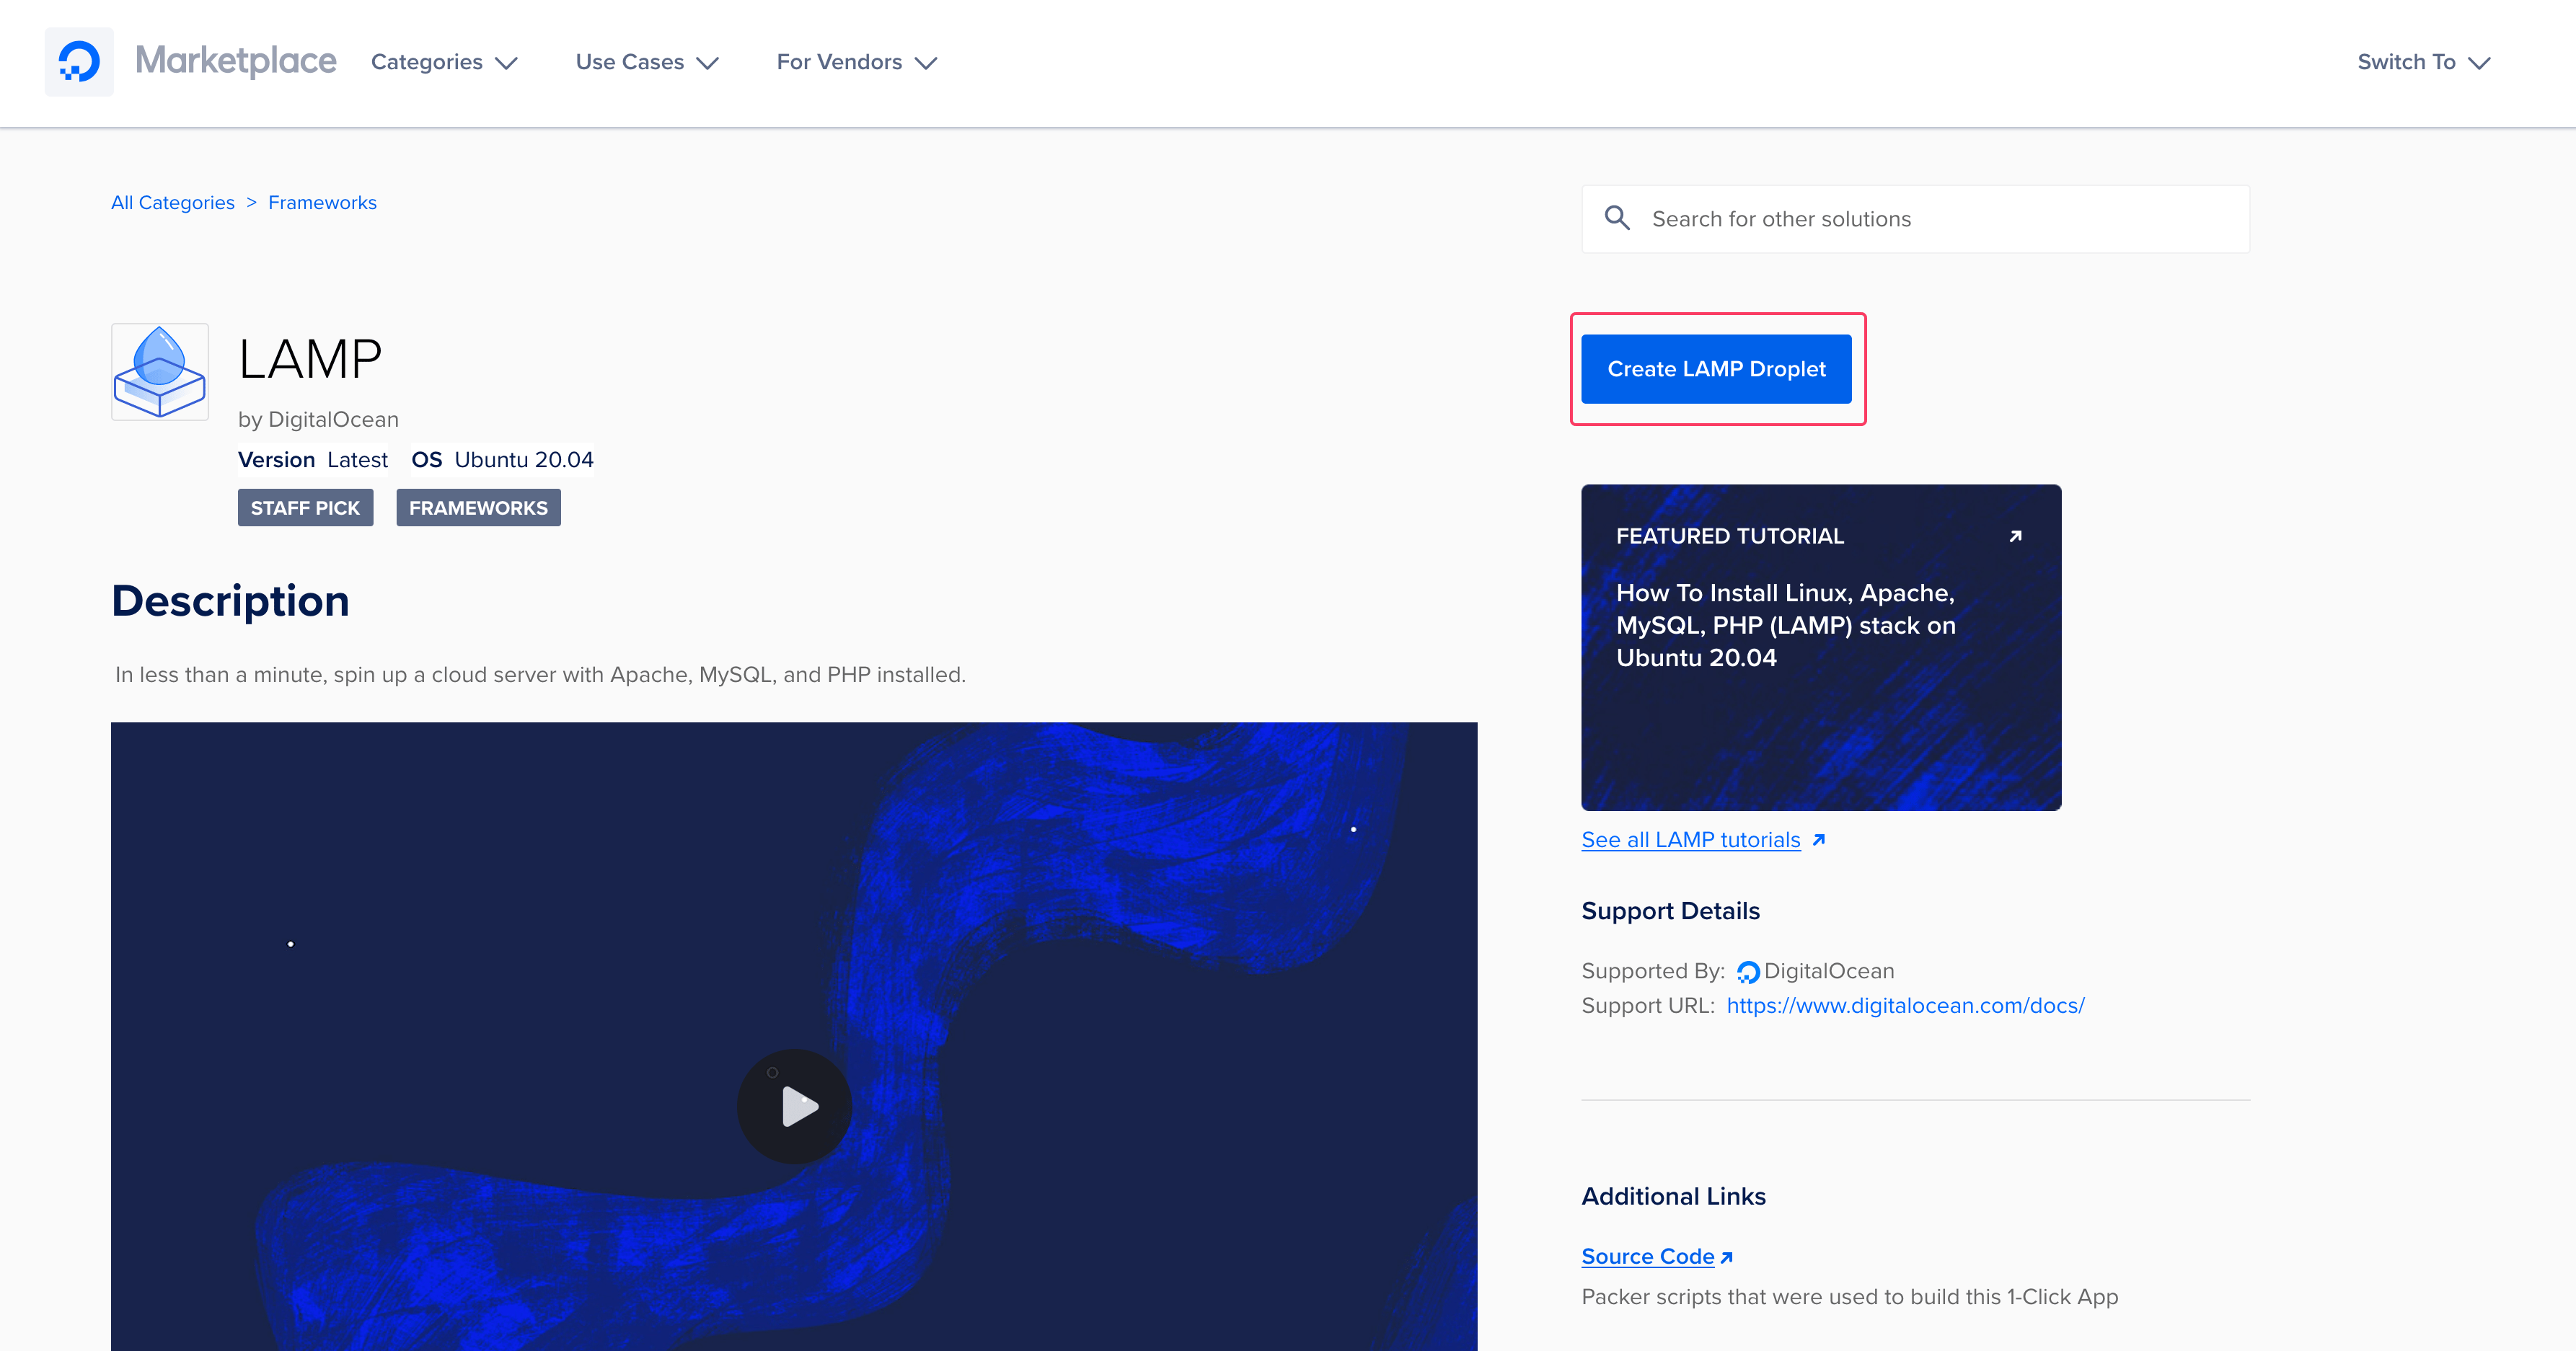The width and height of the screenshot is (2576, 1351).
Task: Open the Frameworks breadcrumb link
Action: (322, 202)
